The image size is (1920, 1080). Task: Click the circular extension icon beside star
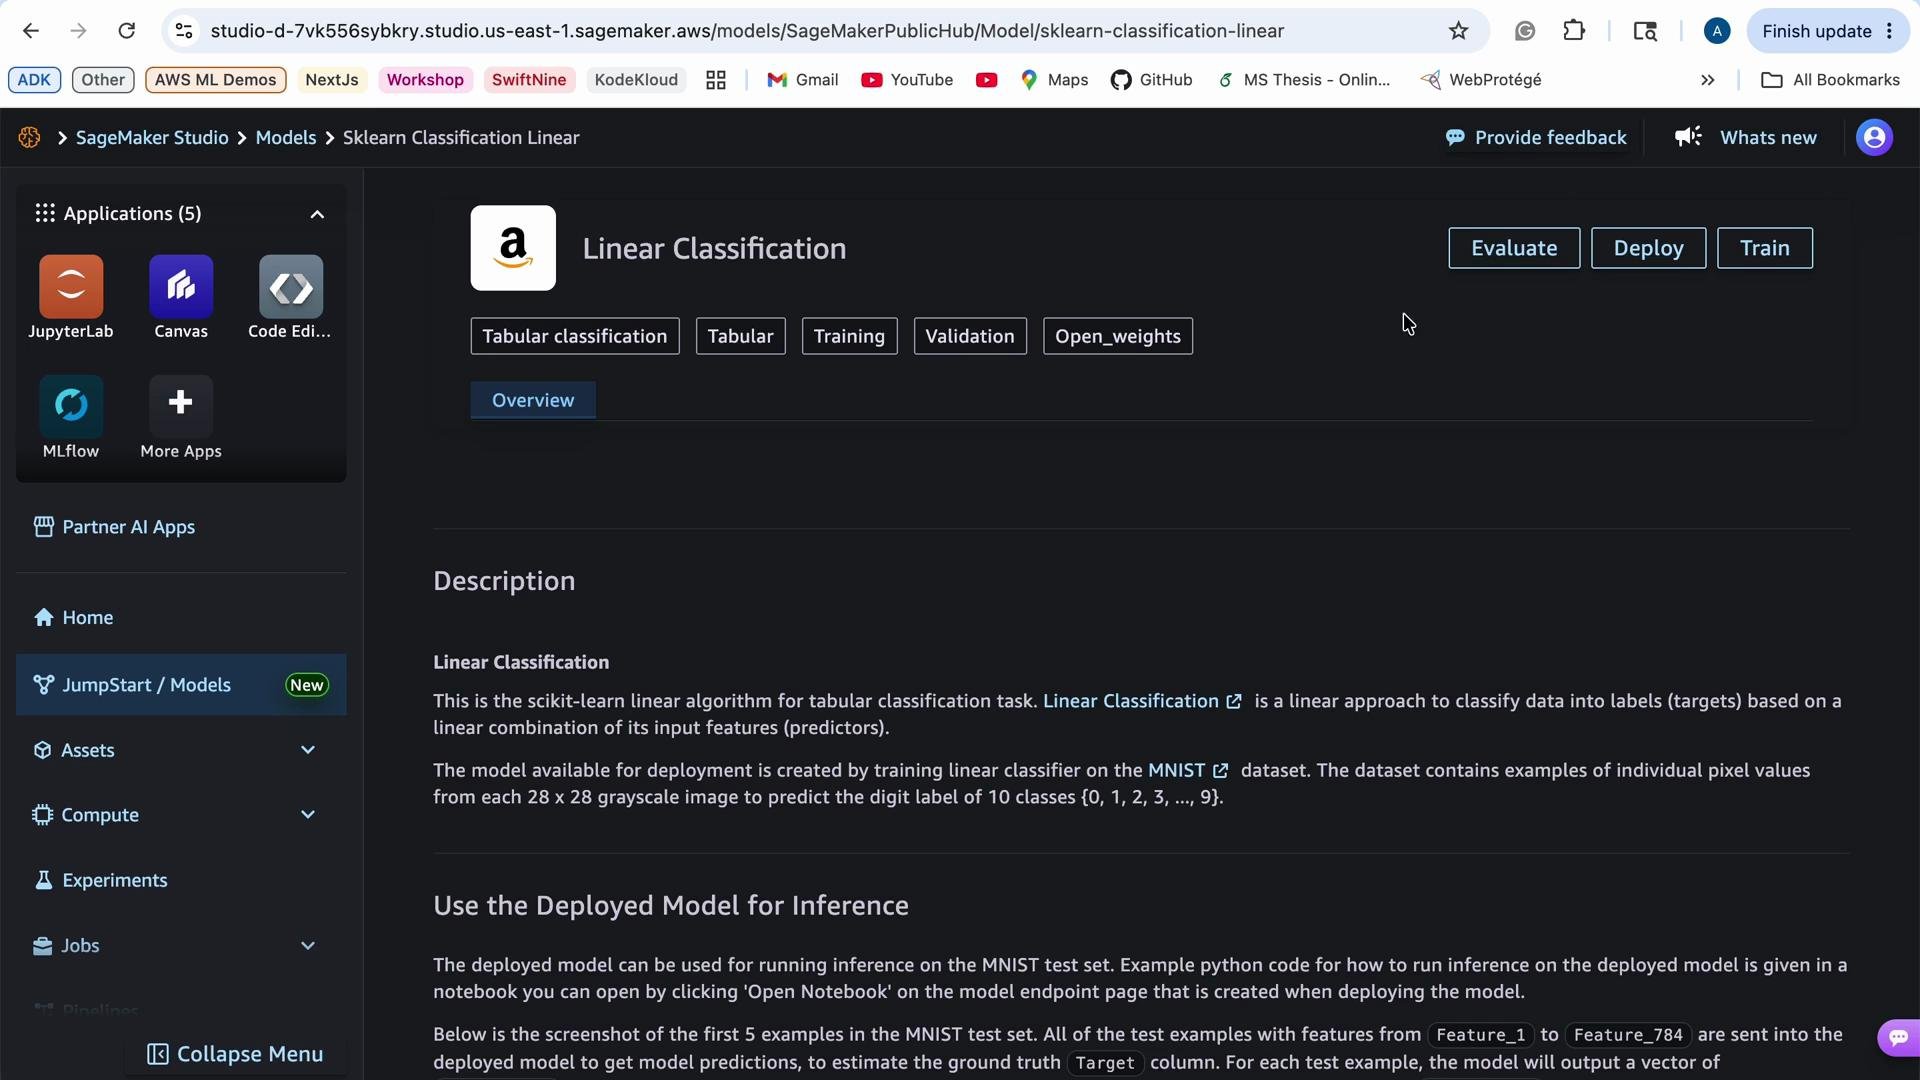tap(1525, 31)
